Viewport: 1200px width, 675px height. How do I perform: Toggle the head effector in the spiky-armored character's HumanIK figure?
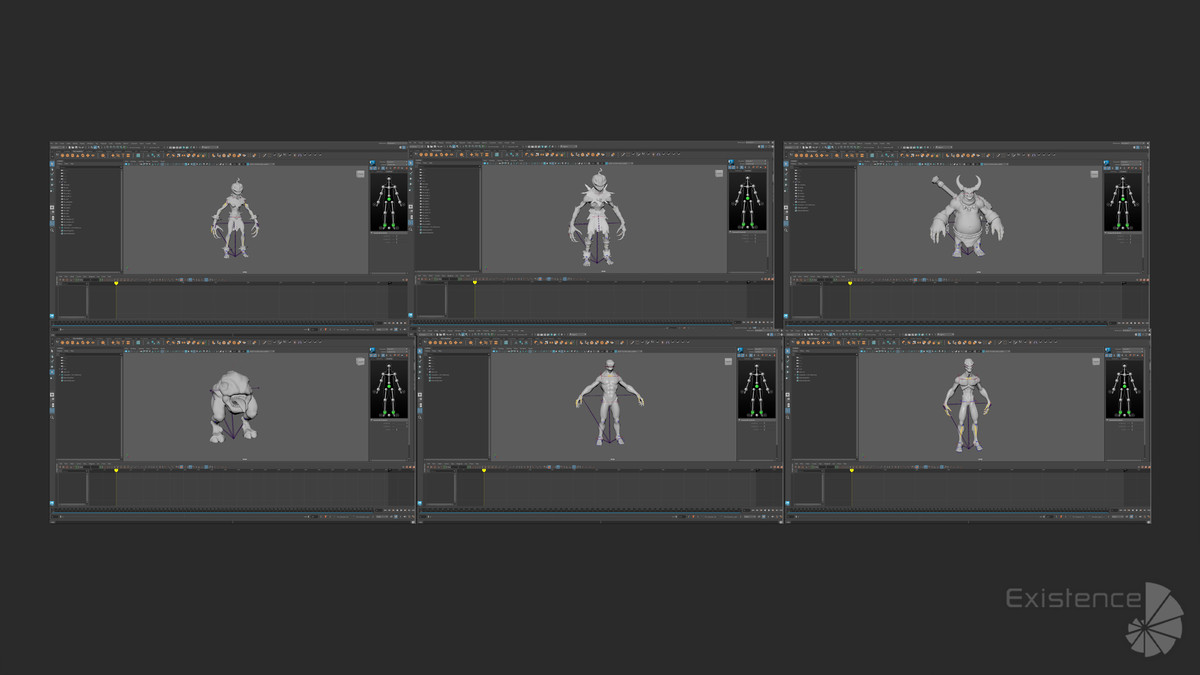tap(745, 179)
